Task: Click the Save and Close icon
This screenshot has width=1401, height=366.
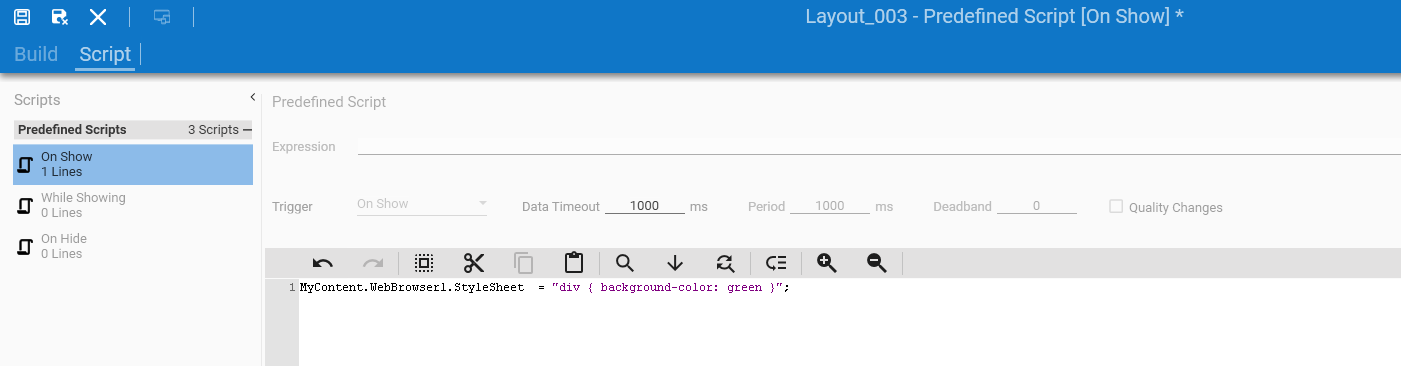Action: click(60, 16)
